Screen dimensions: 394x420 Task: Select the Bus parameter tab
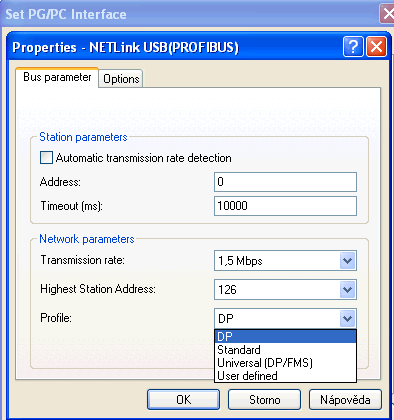pos(57,77)
